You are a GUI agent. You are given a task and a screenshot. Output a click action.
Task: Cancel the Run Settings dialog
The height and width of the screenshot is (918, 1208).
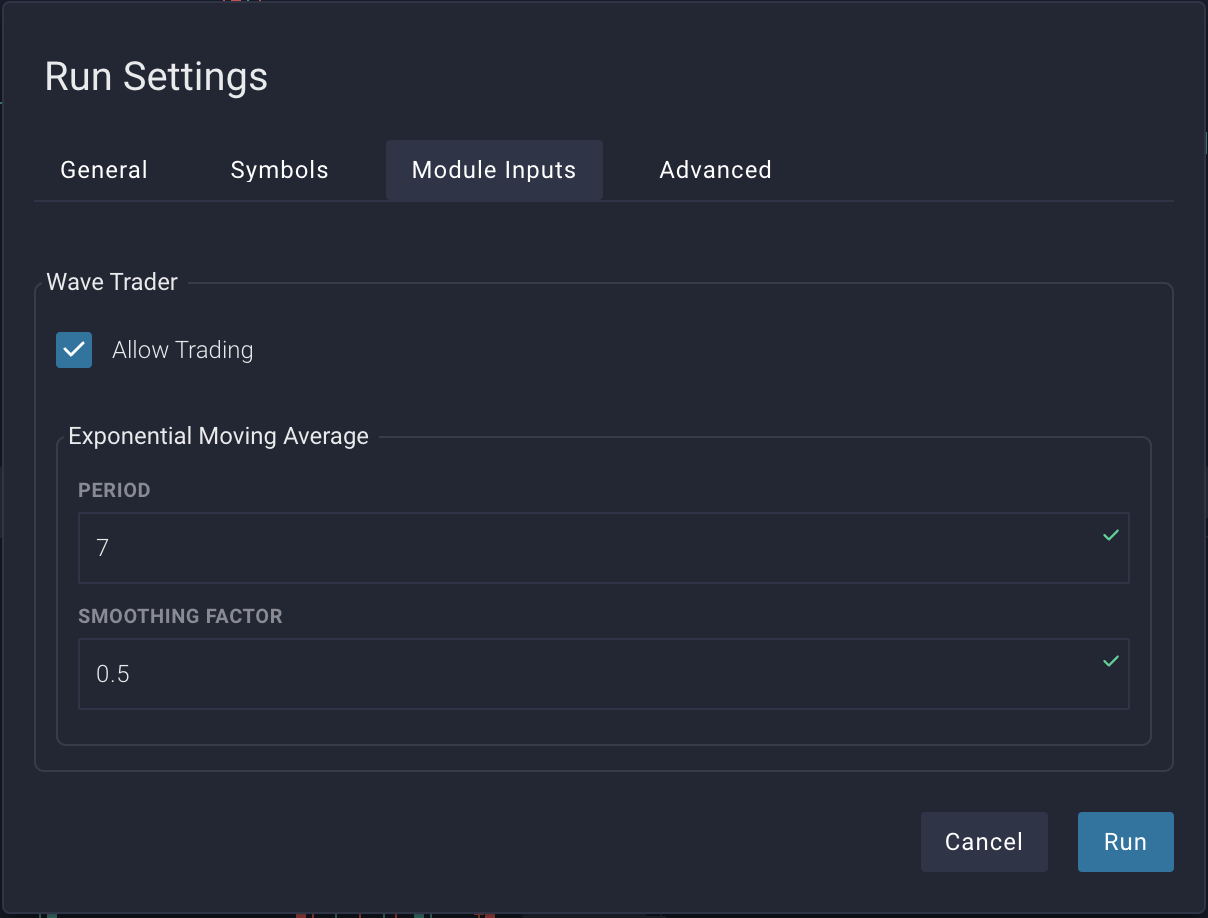pos(983,842)
